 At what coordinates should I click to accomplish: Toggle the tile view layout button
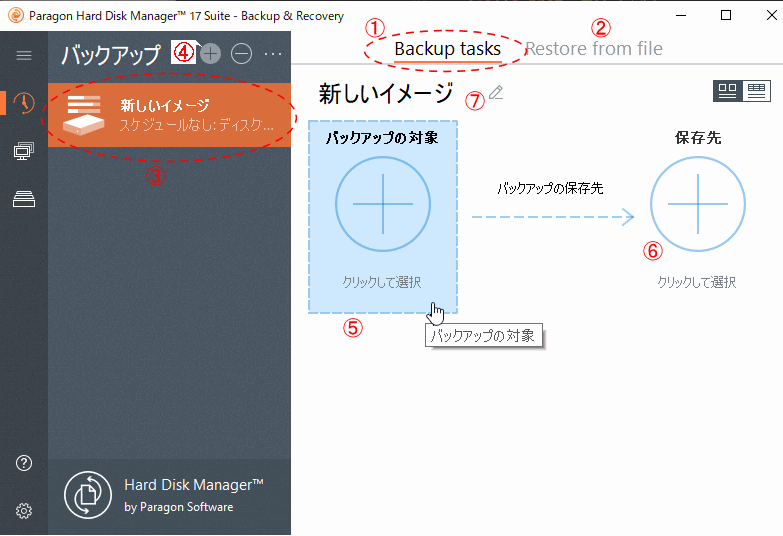(x=728, y=91)
